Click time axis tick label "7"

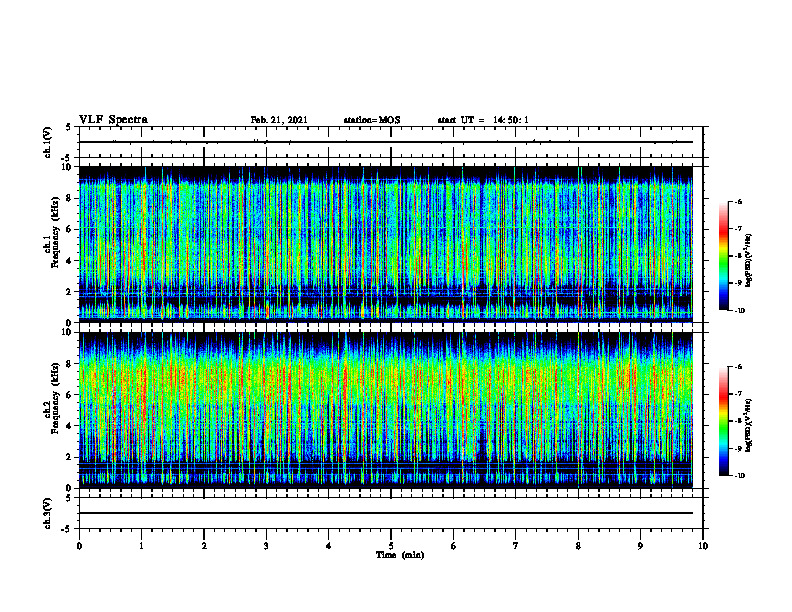point(516,546)
